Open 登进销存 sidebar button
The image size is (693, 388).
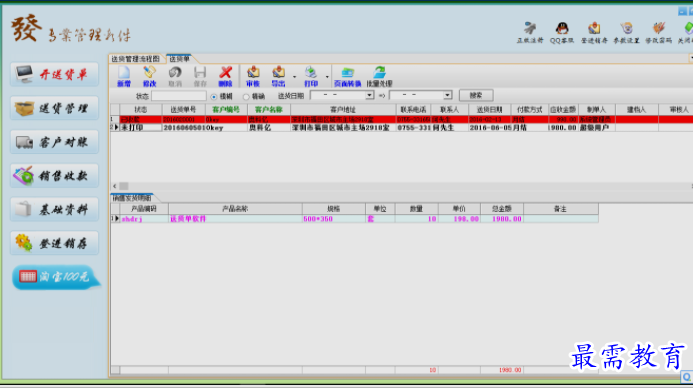click(x=54, y=243)
